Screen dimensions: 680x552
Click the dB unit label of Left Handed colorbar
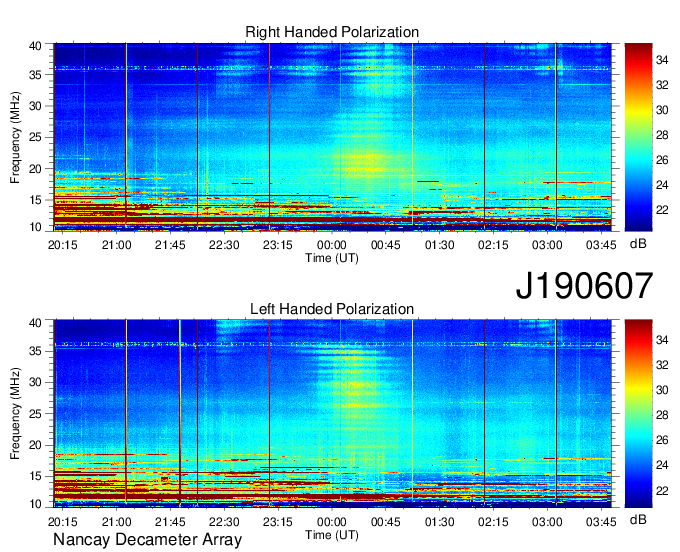[638, 519]
